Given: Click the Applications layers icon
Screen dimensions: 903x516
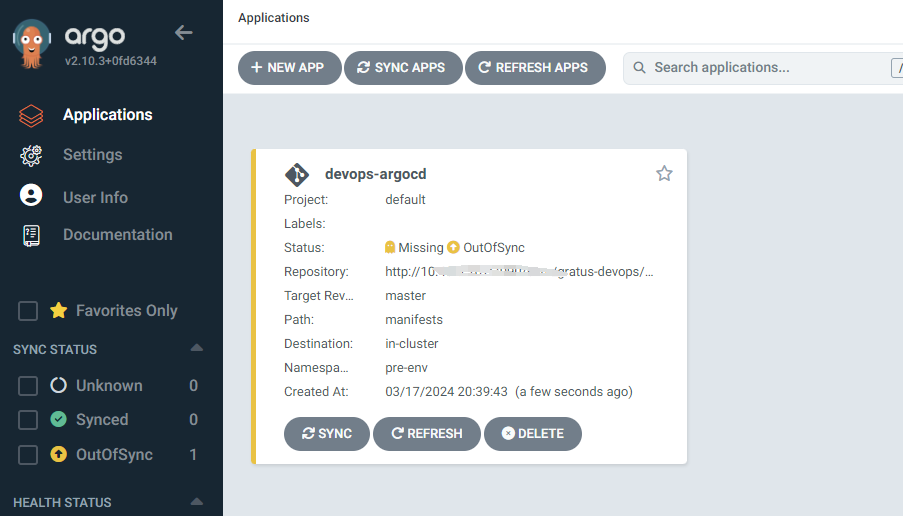Looking at the screenshot, I should click(31, 116).
